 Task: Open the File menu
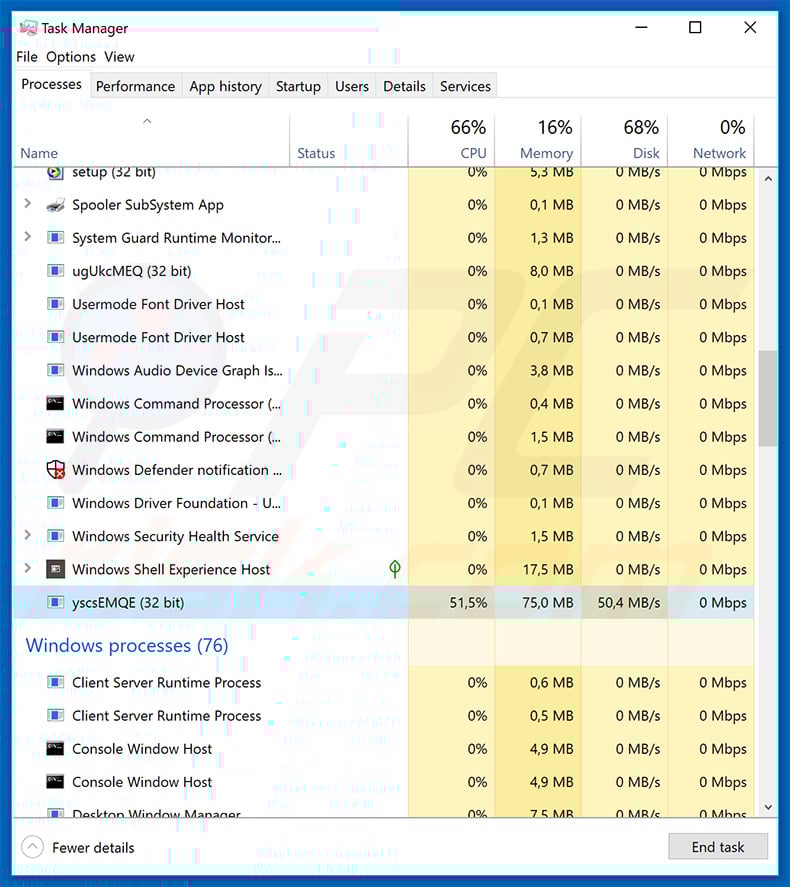point(27,57)
